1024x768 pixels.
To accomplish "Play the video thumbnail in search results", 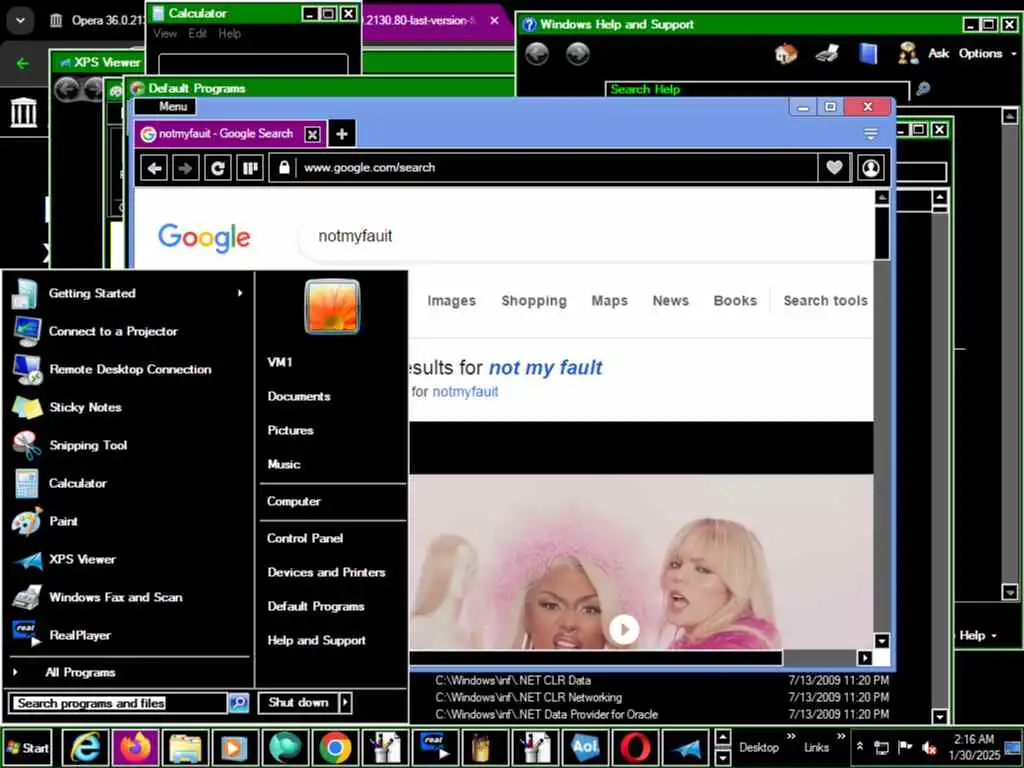I will click(x=624, y=630).
